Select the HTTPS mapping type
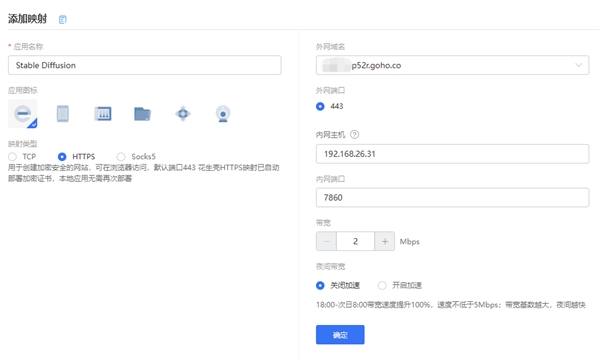The height and width of the screenshot is (360, 600). tap(62, 156)
